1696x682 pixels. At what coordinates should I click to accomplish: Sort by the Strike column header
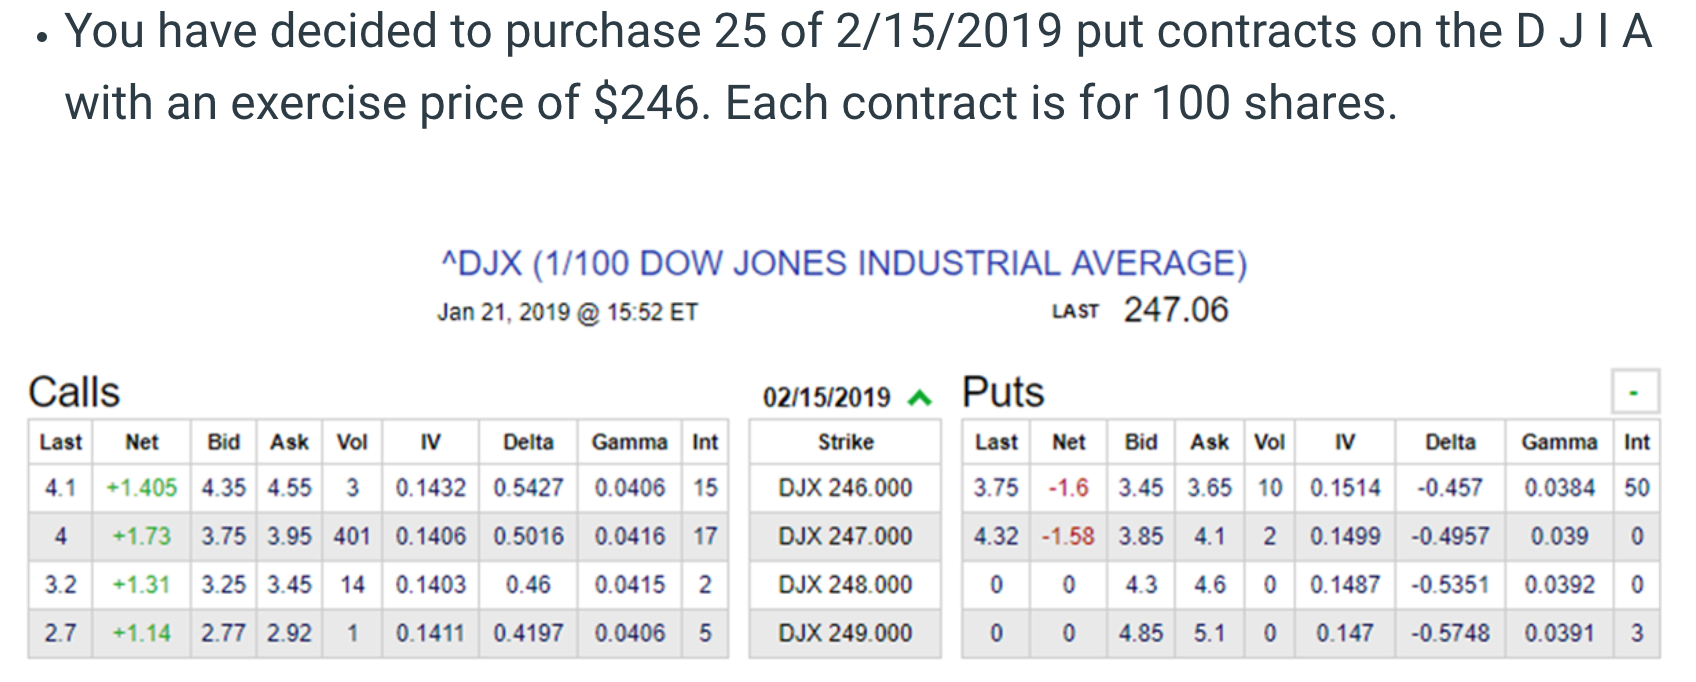pyautogui.click(x=845, y=442)
